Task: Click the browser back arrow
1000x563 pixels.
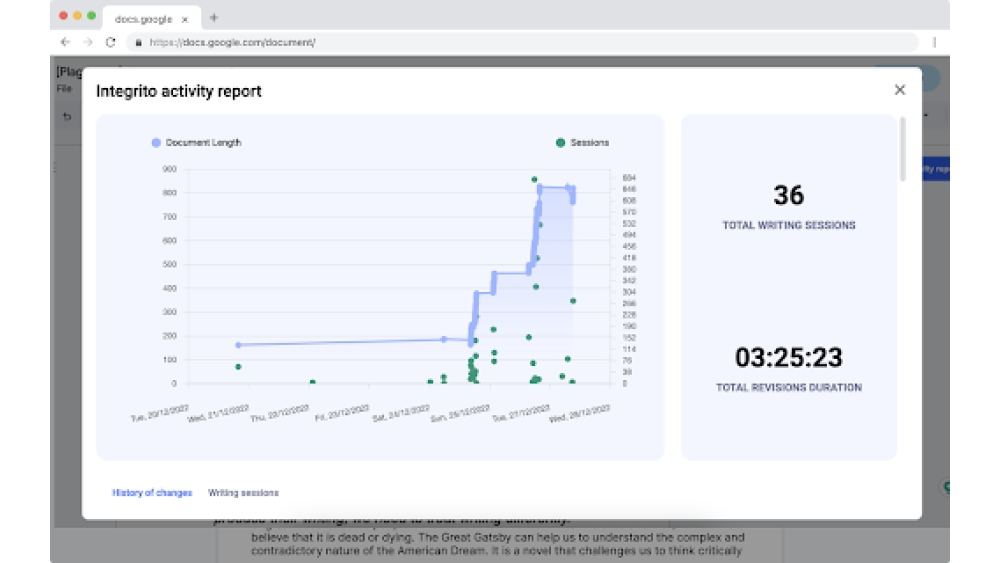Action: point(66,42)
